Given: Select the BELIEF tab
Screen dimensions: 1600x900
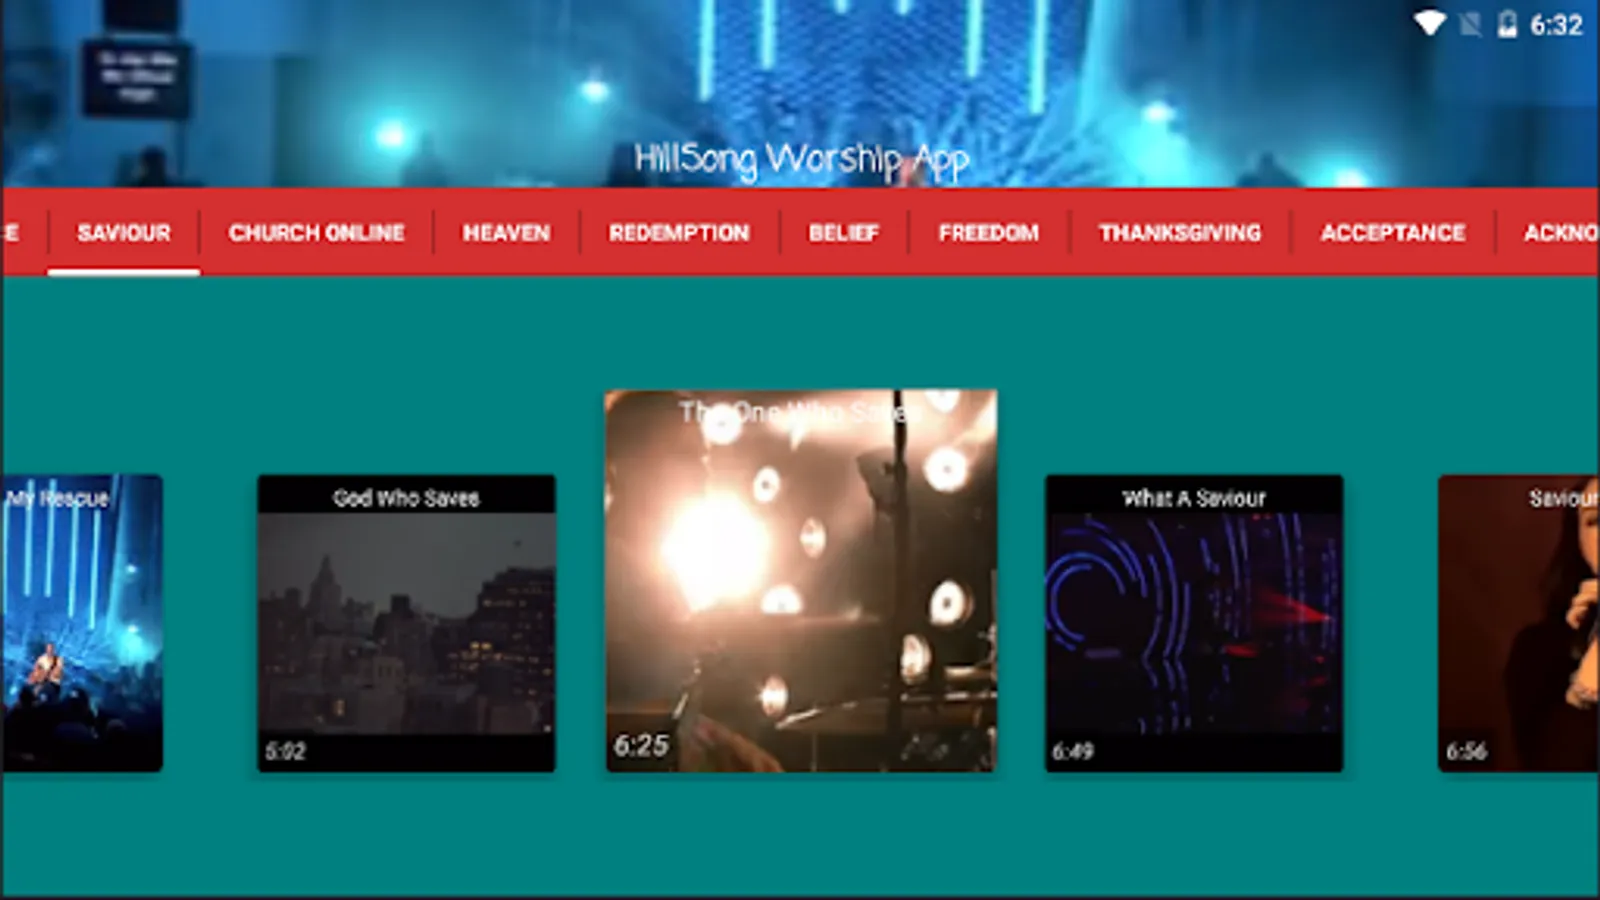Looking at the screenshot, I should [x=844, y=233].
